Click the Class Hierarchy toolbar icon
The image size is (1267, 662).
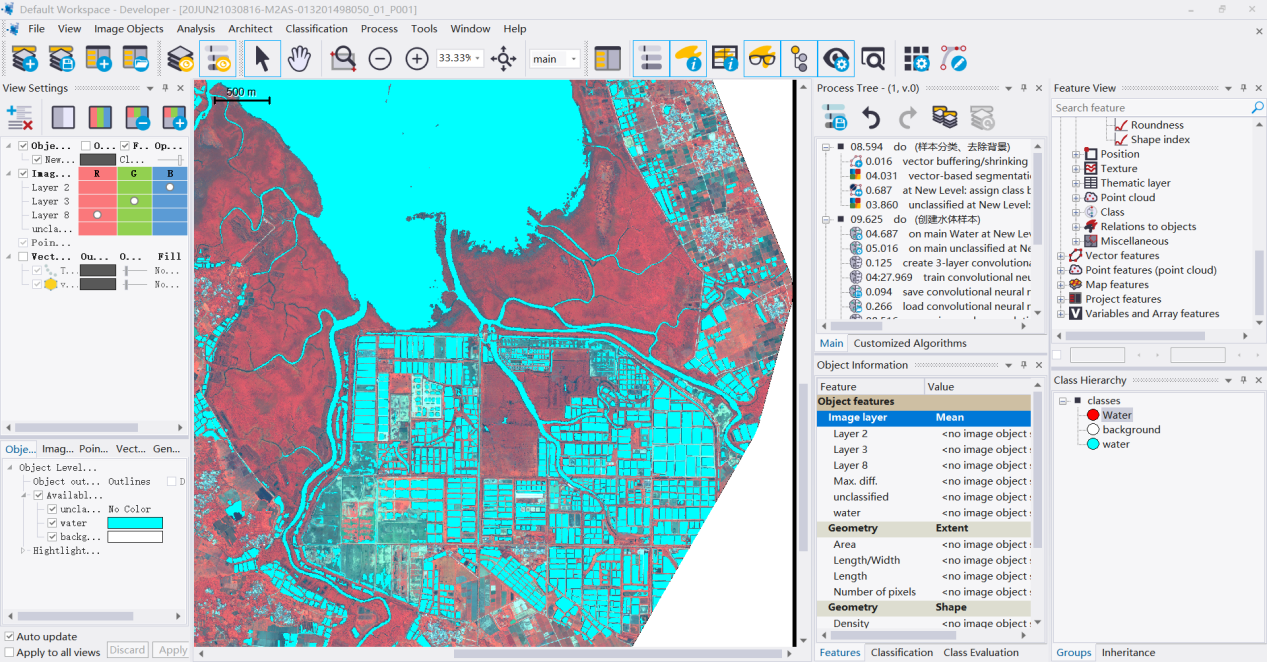(x=799, y=59)
